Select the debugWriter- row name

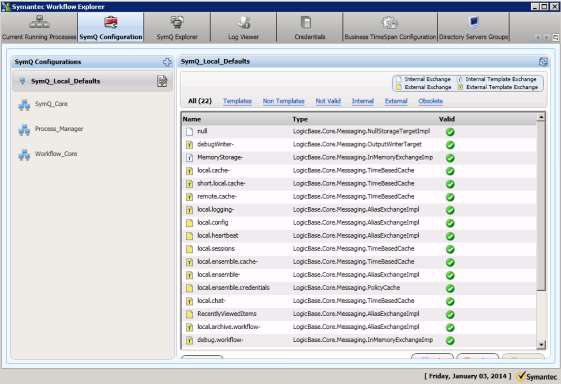tap(215, 144)
